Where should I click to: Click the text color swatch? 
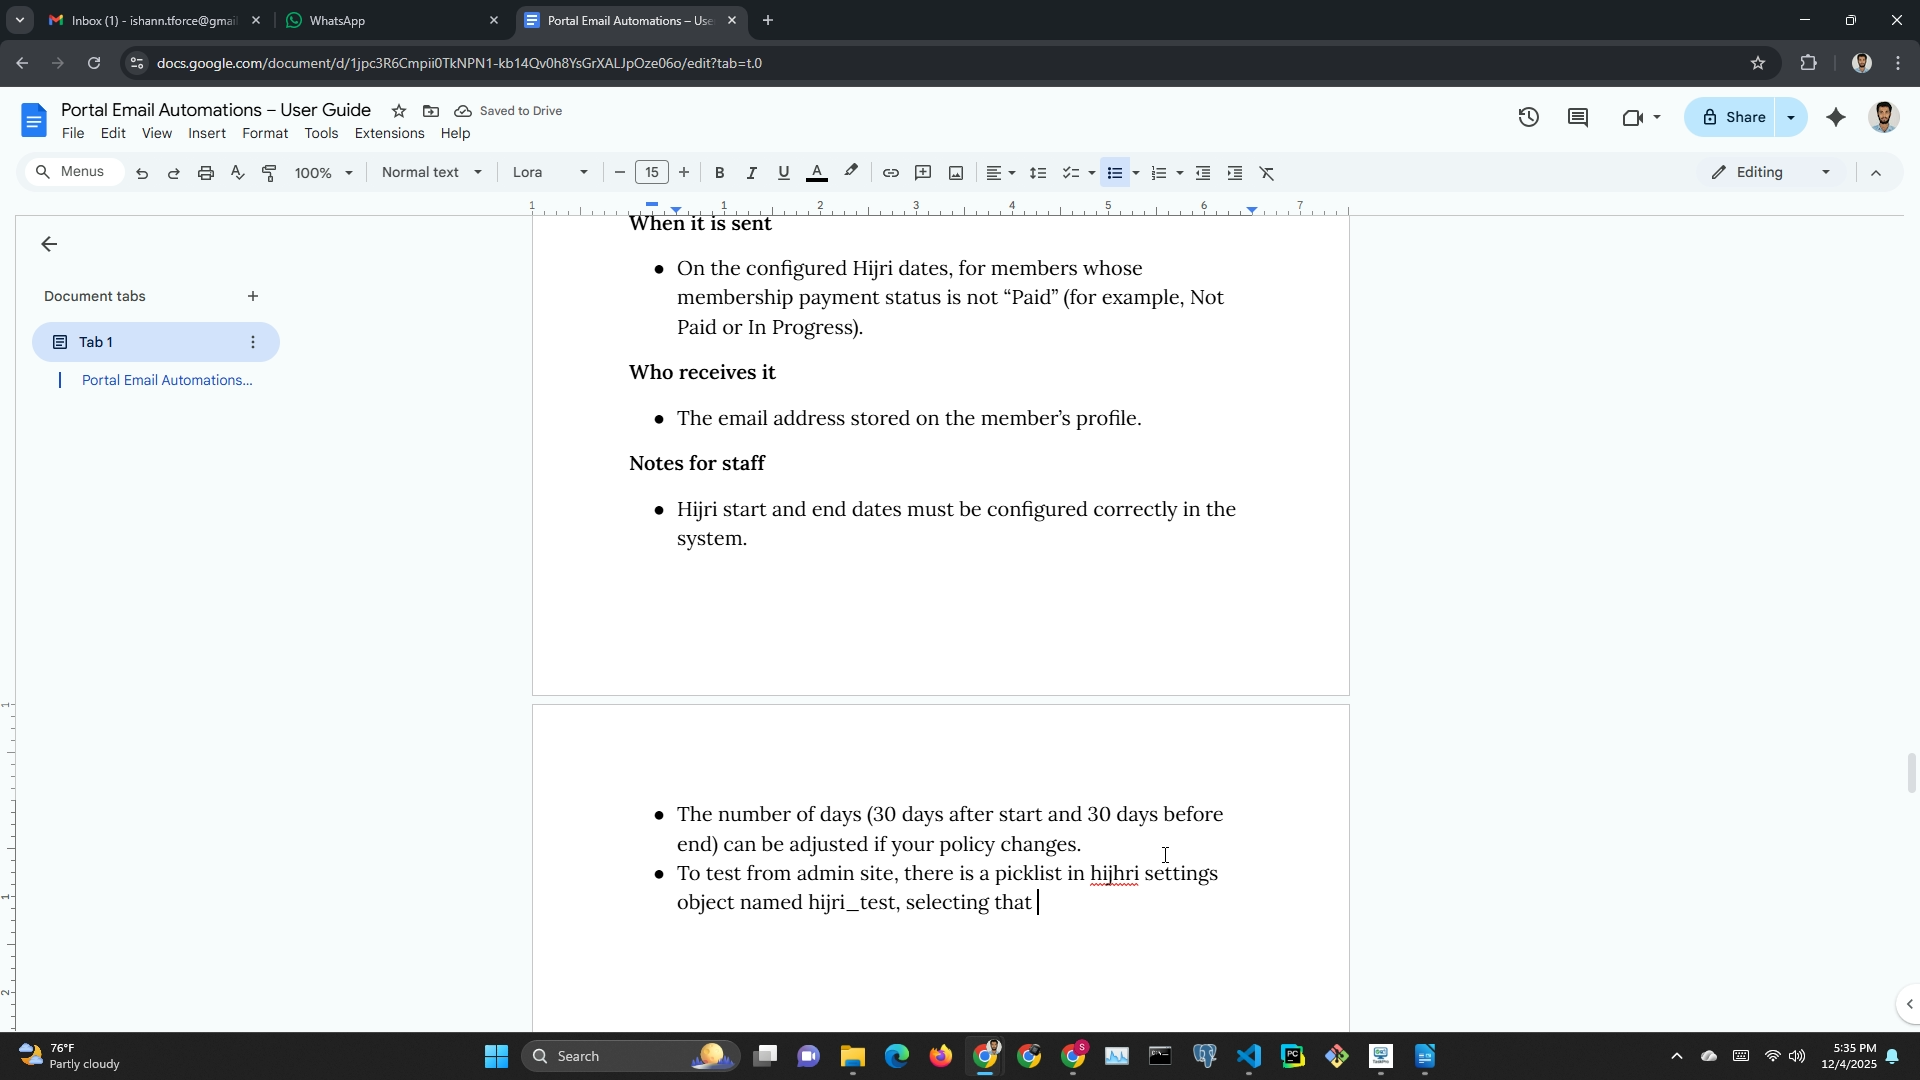(816, 173)
